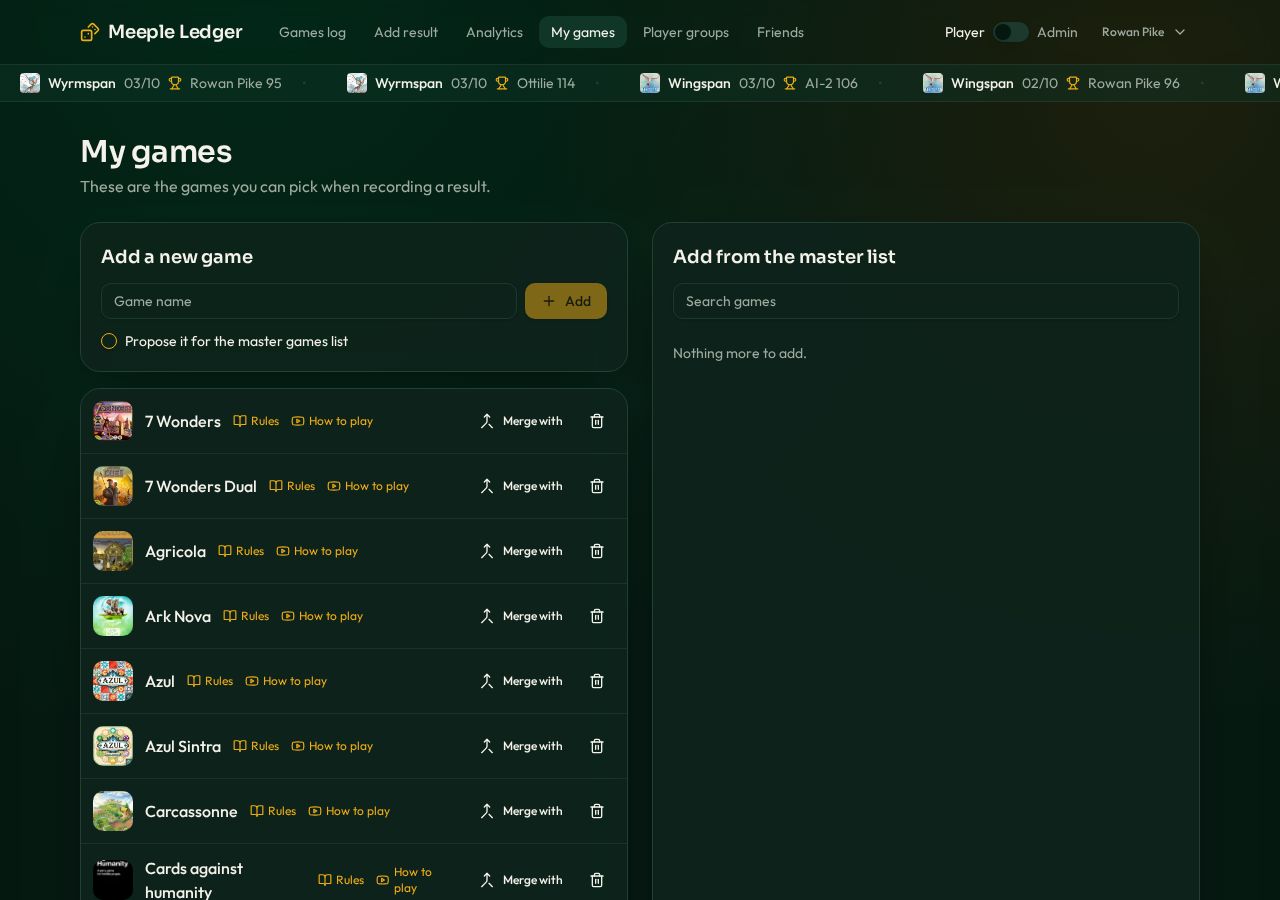Click the Player label
Viewport: 1280px width, 900px height.
(964, 32)
